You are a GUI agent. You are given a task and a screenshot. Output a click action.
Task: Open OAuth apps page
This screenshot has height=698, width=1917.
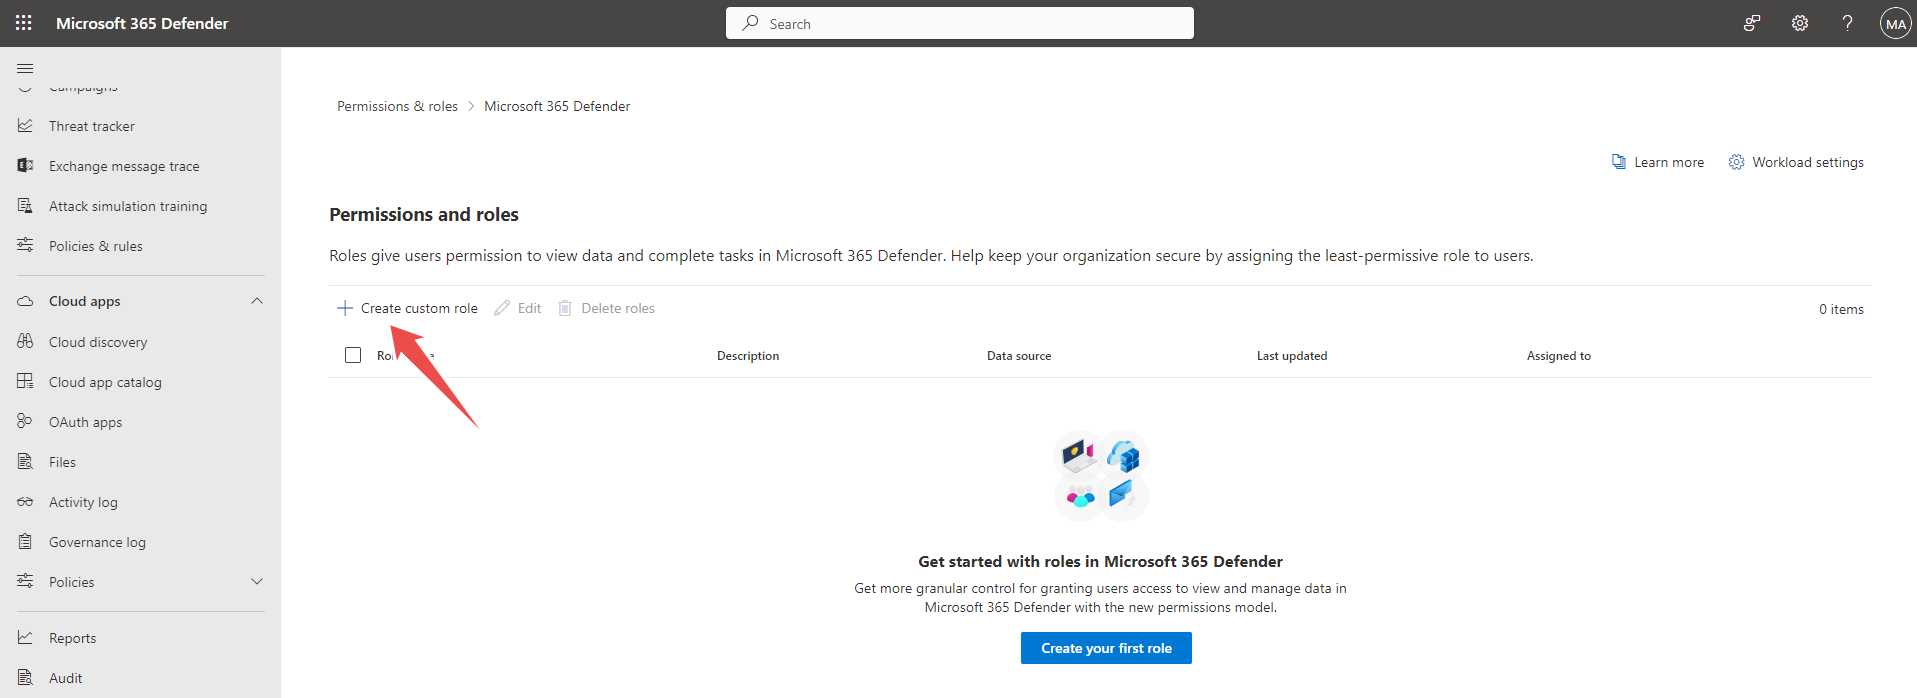[86, 422]
